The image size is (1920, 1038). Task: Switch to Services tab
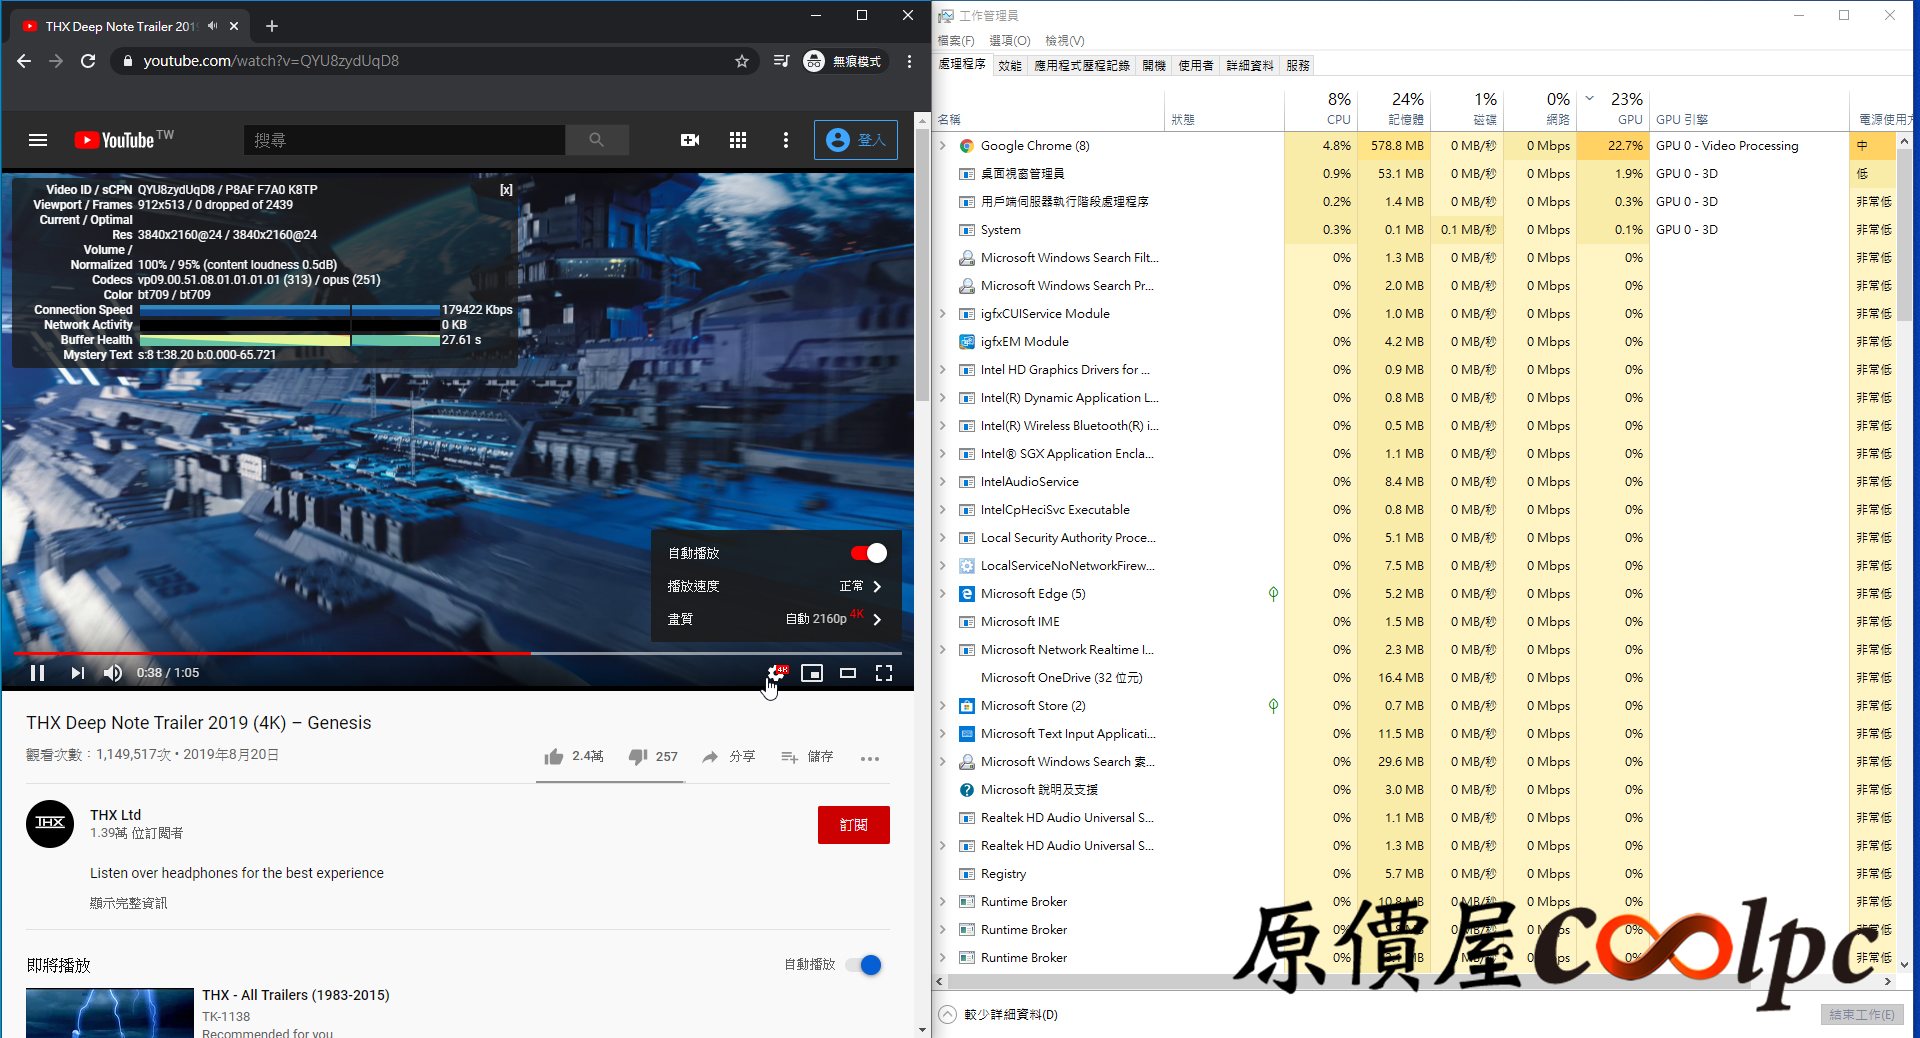[1298, 65]
